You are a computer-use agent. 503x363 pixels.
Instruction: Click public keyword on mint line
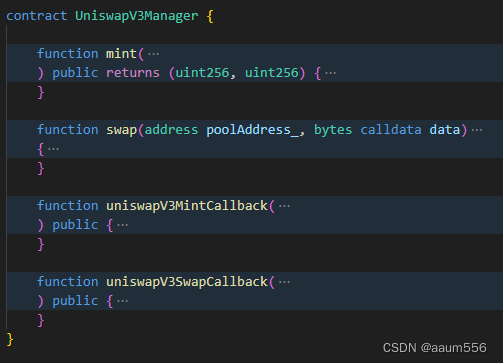pos(75,73)
